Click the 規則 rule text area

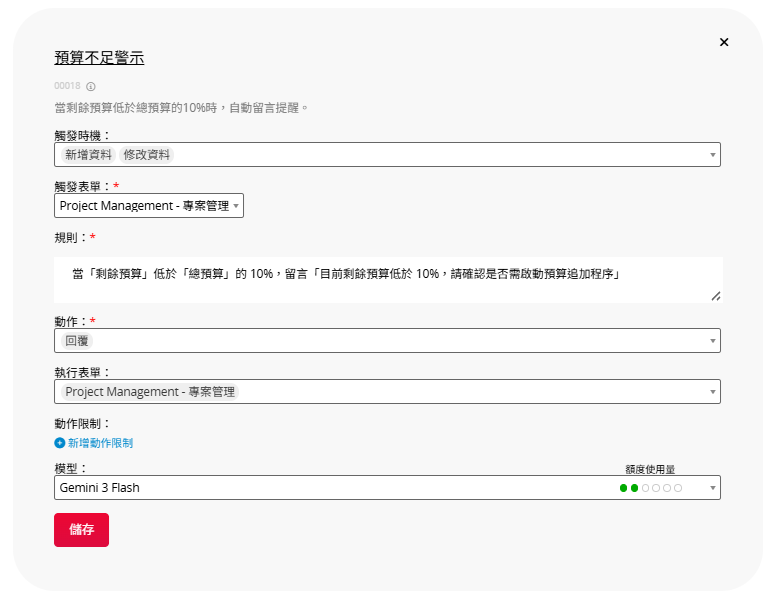(388, 280)
